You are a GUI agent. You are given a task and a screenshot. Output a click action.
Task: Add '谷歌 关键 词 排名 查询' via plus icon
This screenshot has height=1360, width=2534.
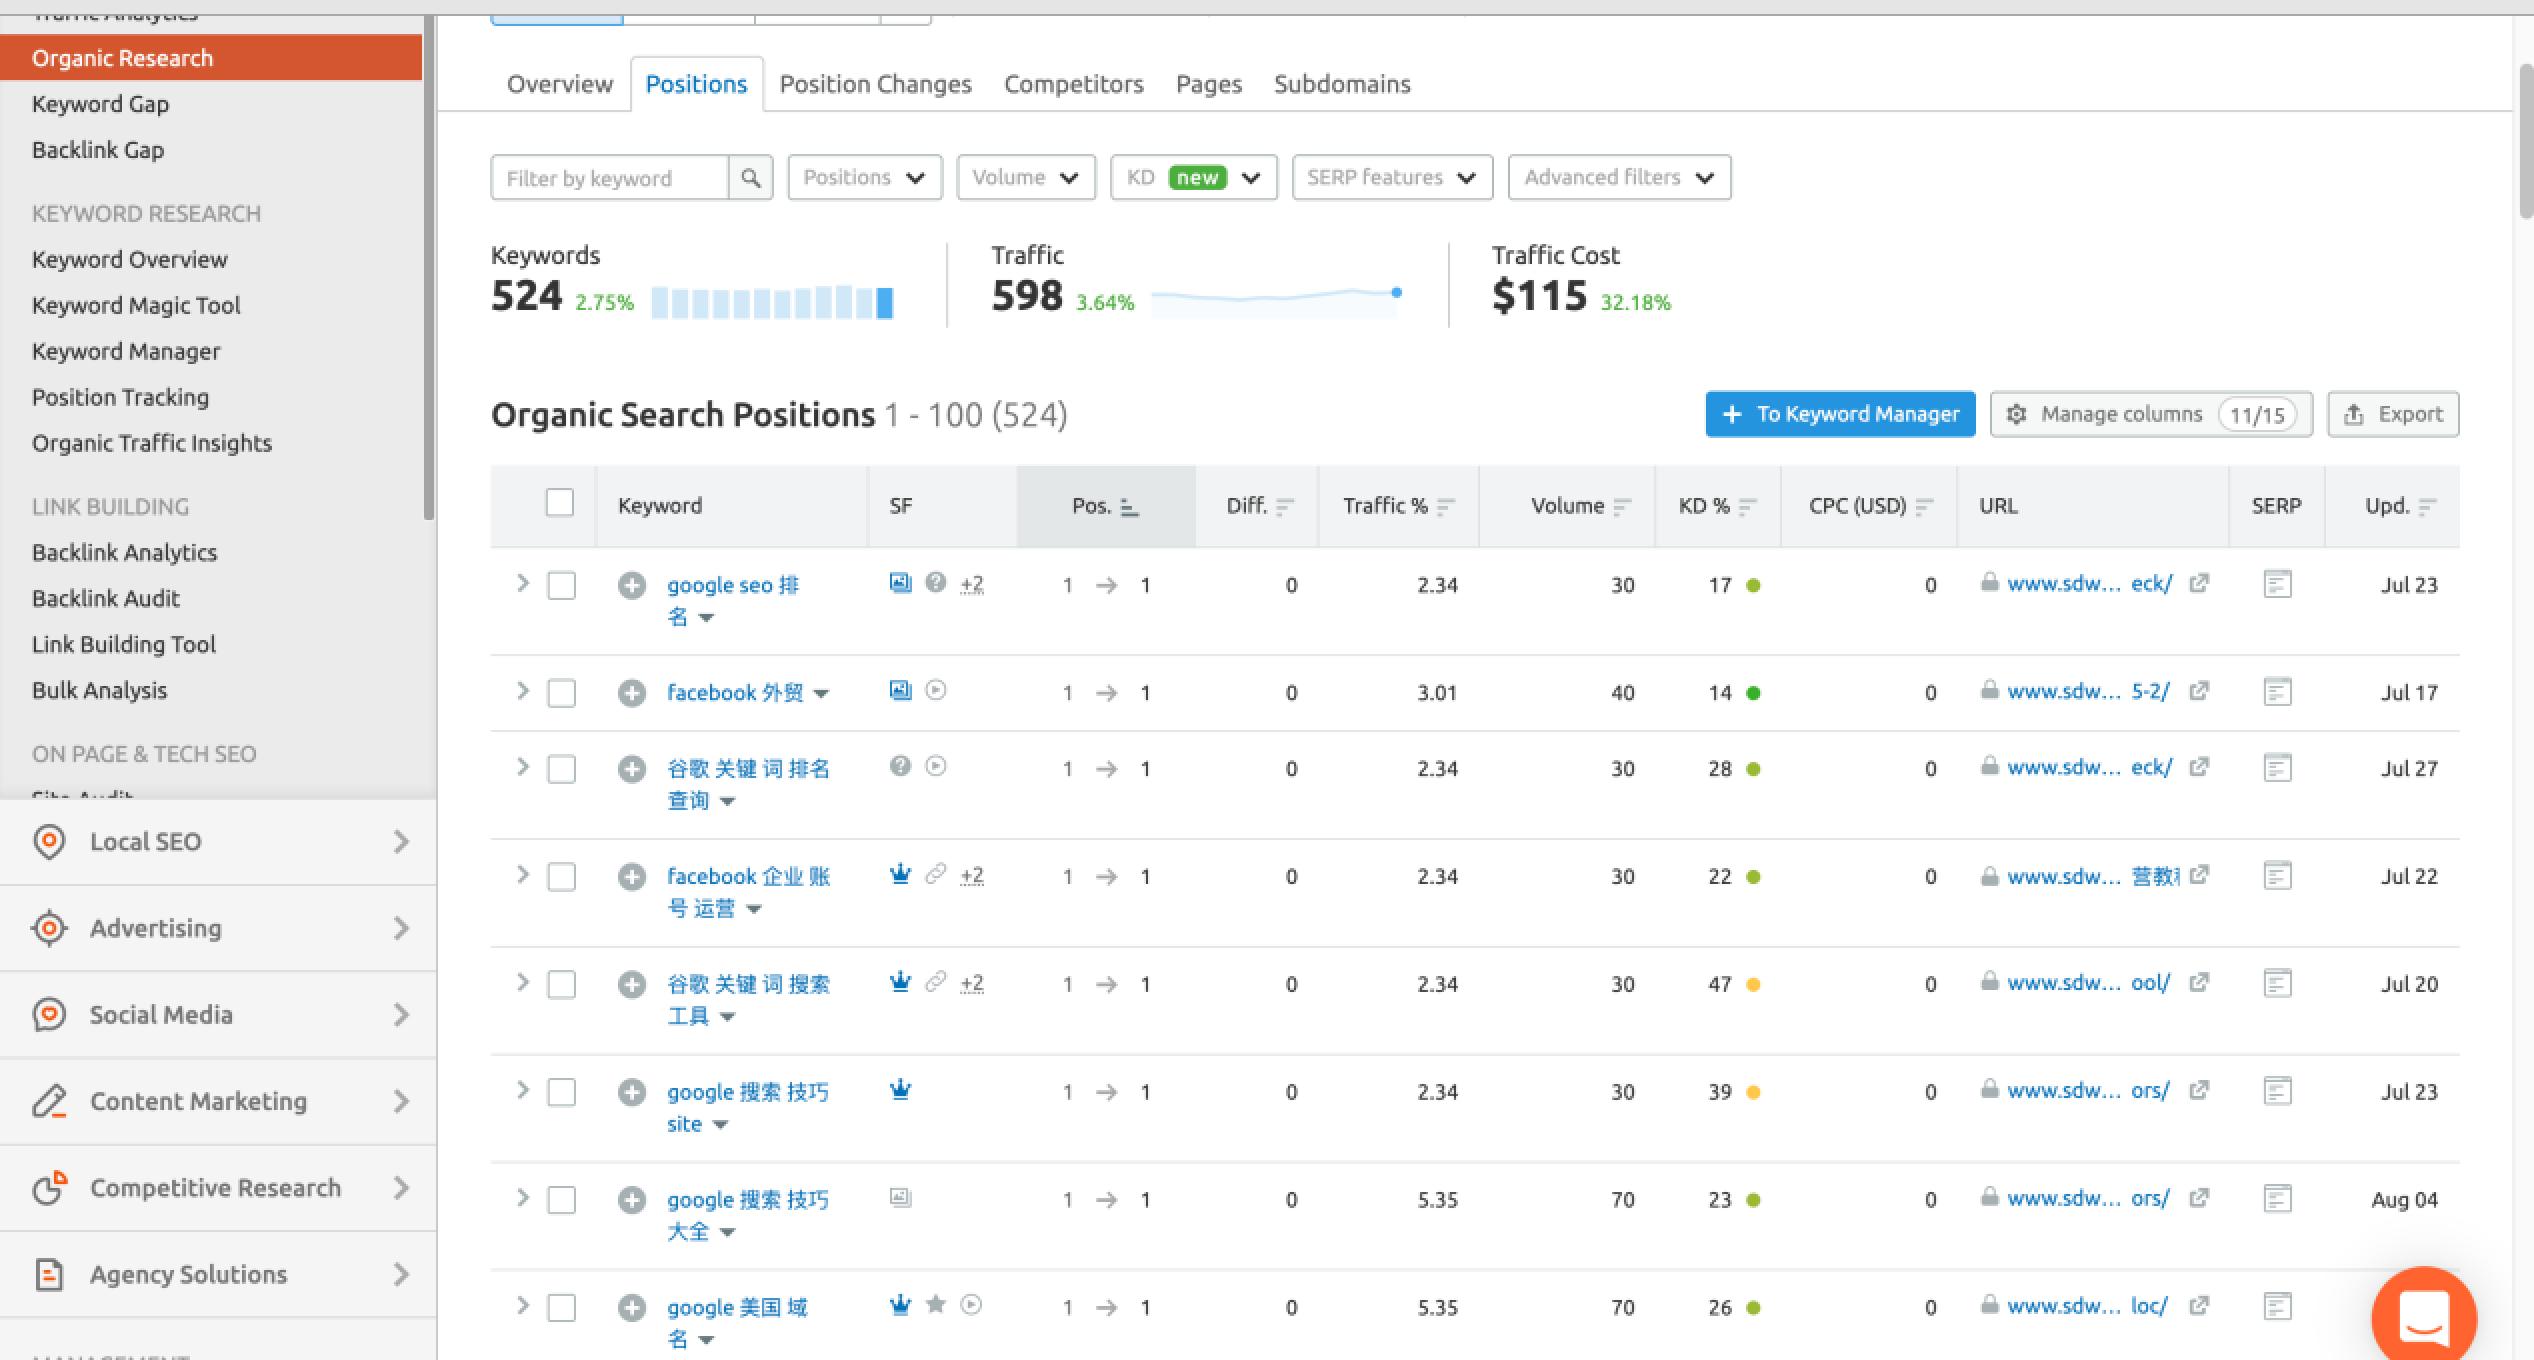pyautogui.click(x=631, y=769)
